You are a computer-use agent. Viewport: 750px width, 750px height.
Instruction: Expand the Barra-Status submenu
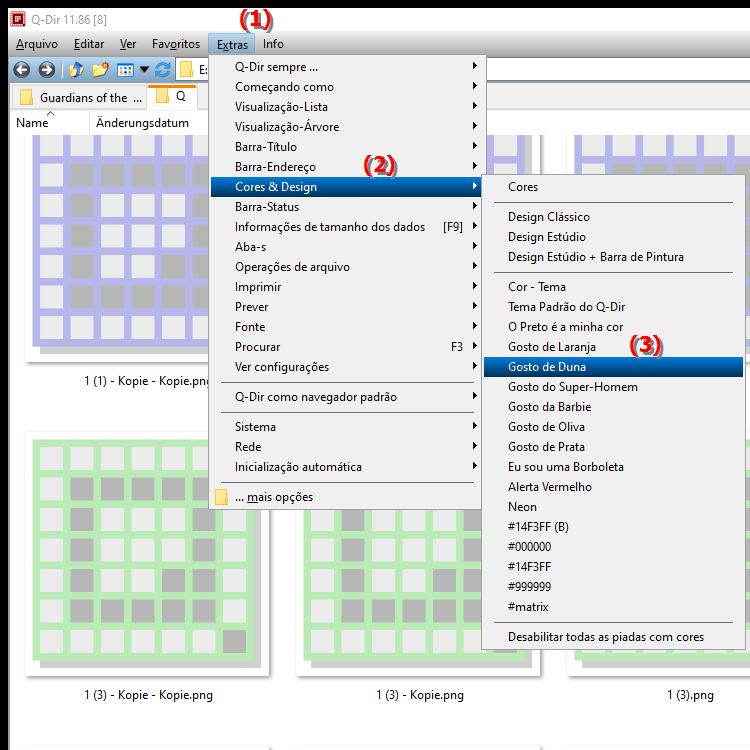348,207
